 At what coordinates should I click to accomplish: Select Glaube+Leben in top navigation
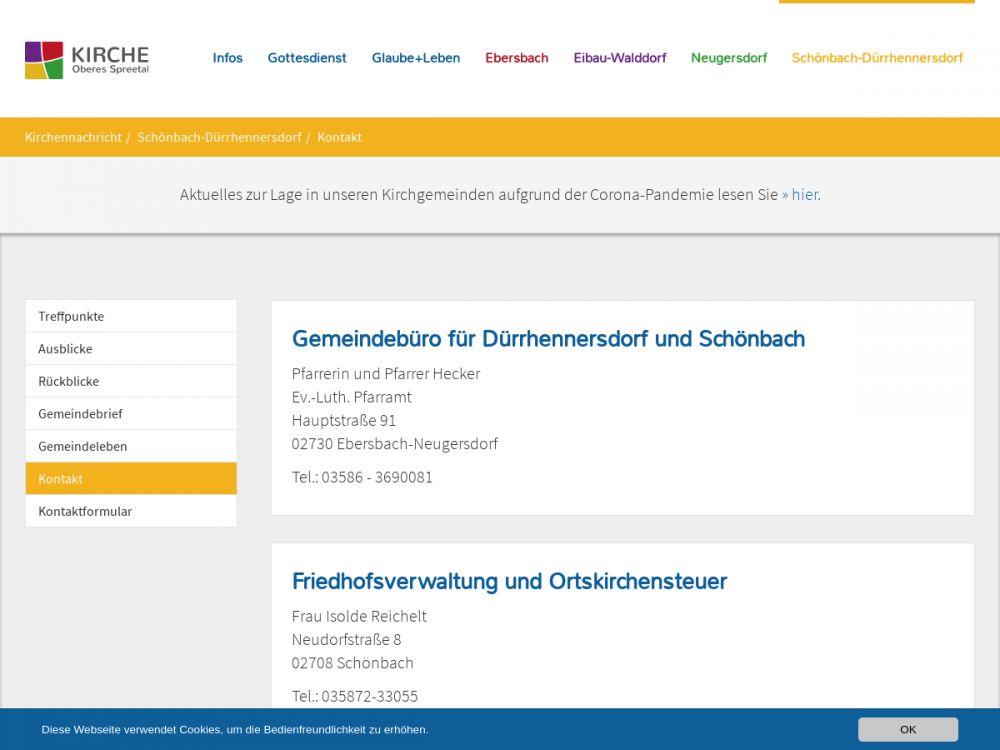[416, 58]
